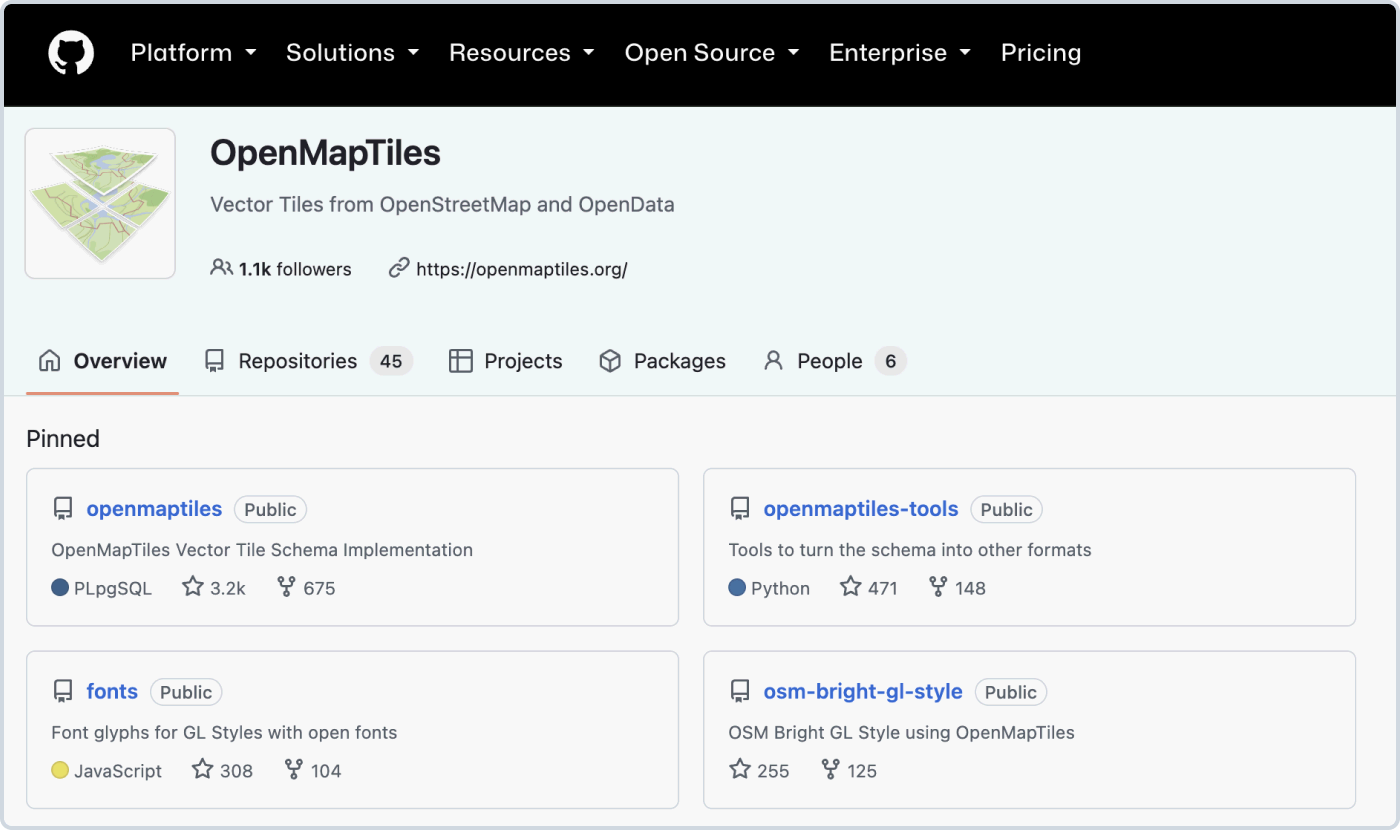Click the Repositories count badge 45

pyautogui.click(x=391, y=361)
